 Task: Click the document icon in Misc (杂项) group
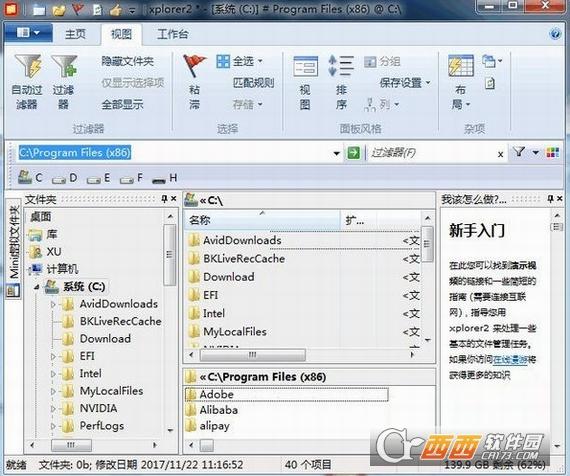[490, 84]
